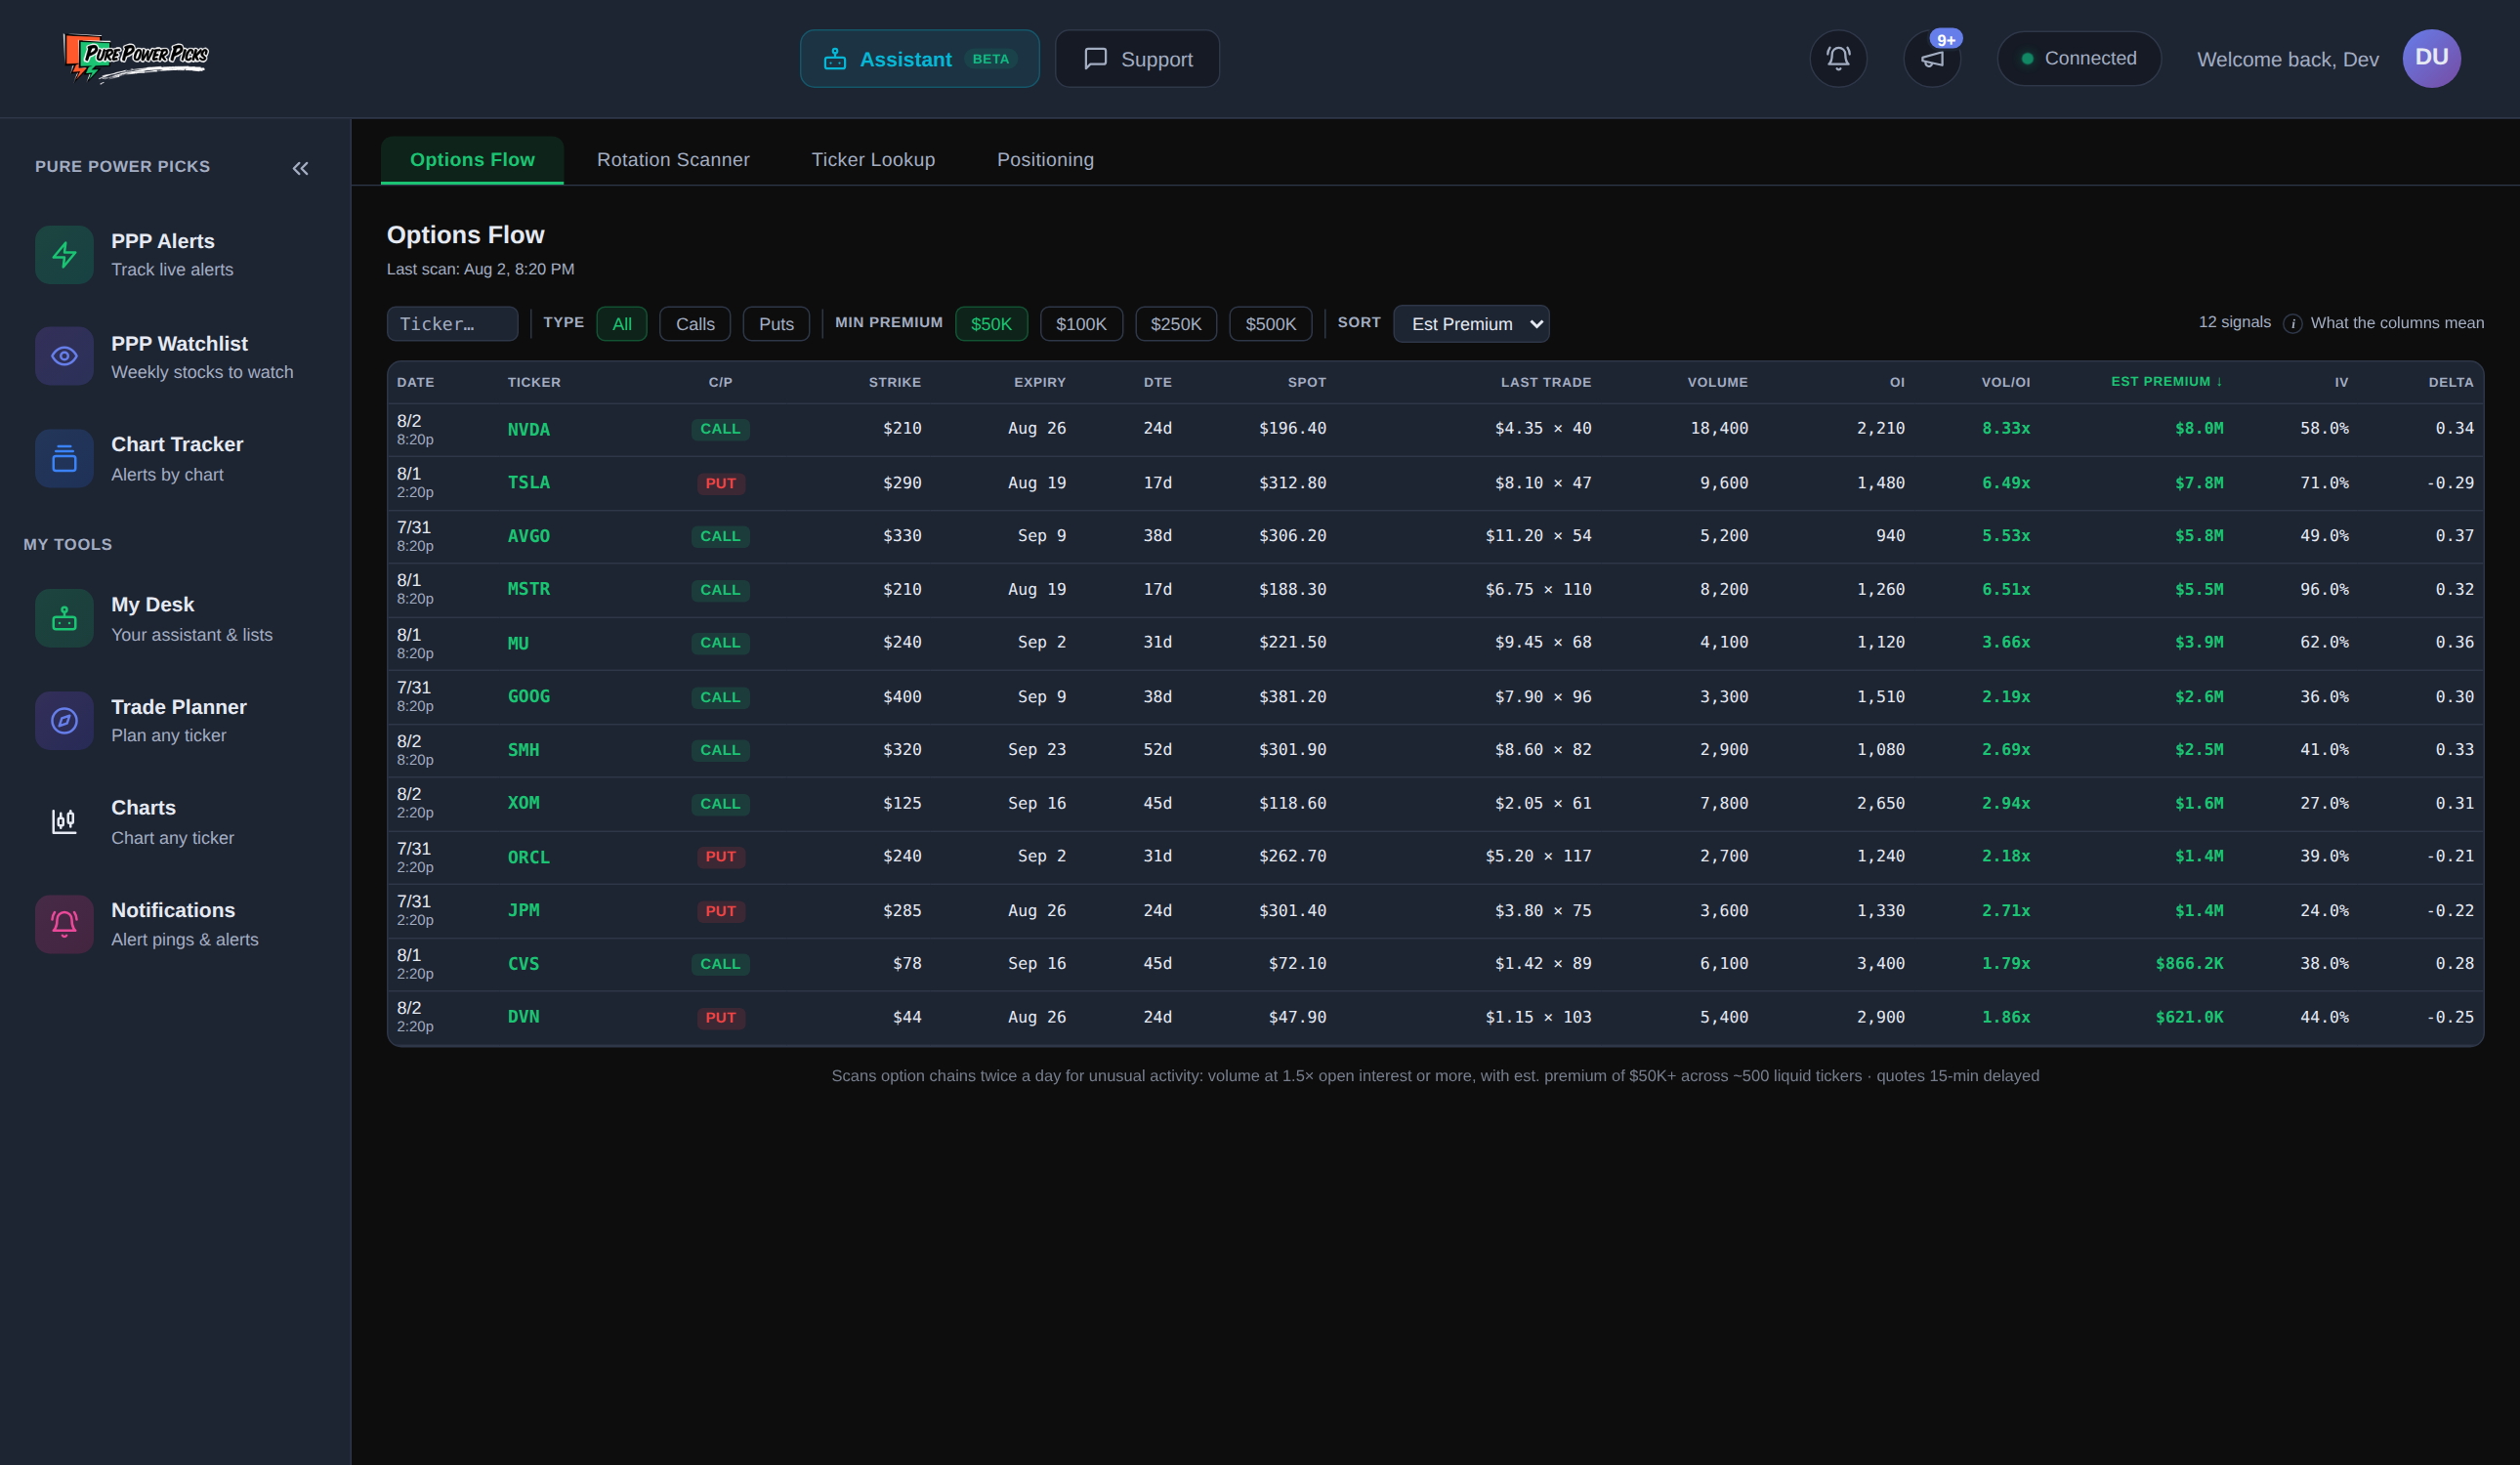This screenshot has height=1465, width=2520.
Task: Switch to the Options Flow tab
Action: [472, 160]
